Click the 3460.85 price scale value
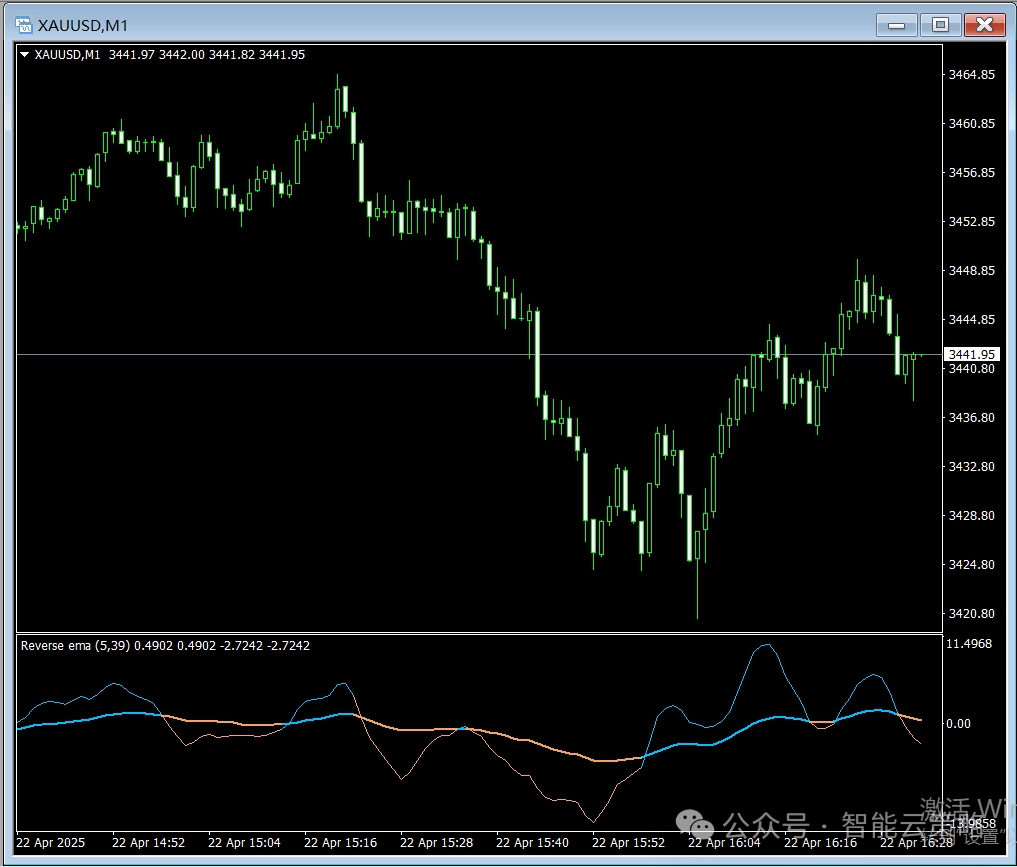Image resolution: width=1017 pixels, height=867 pixels. pyautogui.click(x=971, y=123)
